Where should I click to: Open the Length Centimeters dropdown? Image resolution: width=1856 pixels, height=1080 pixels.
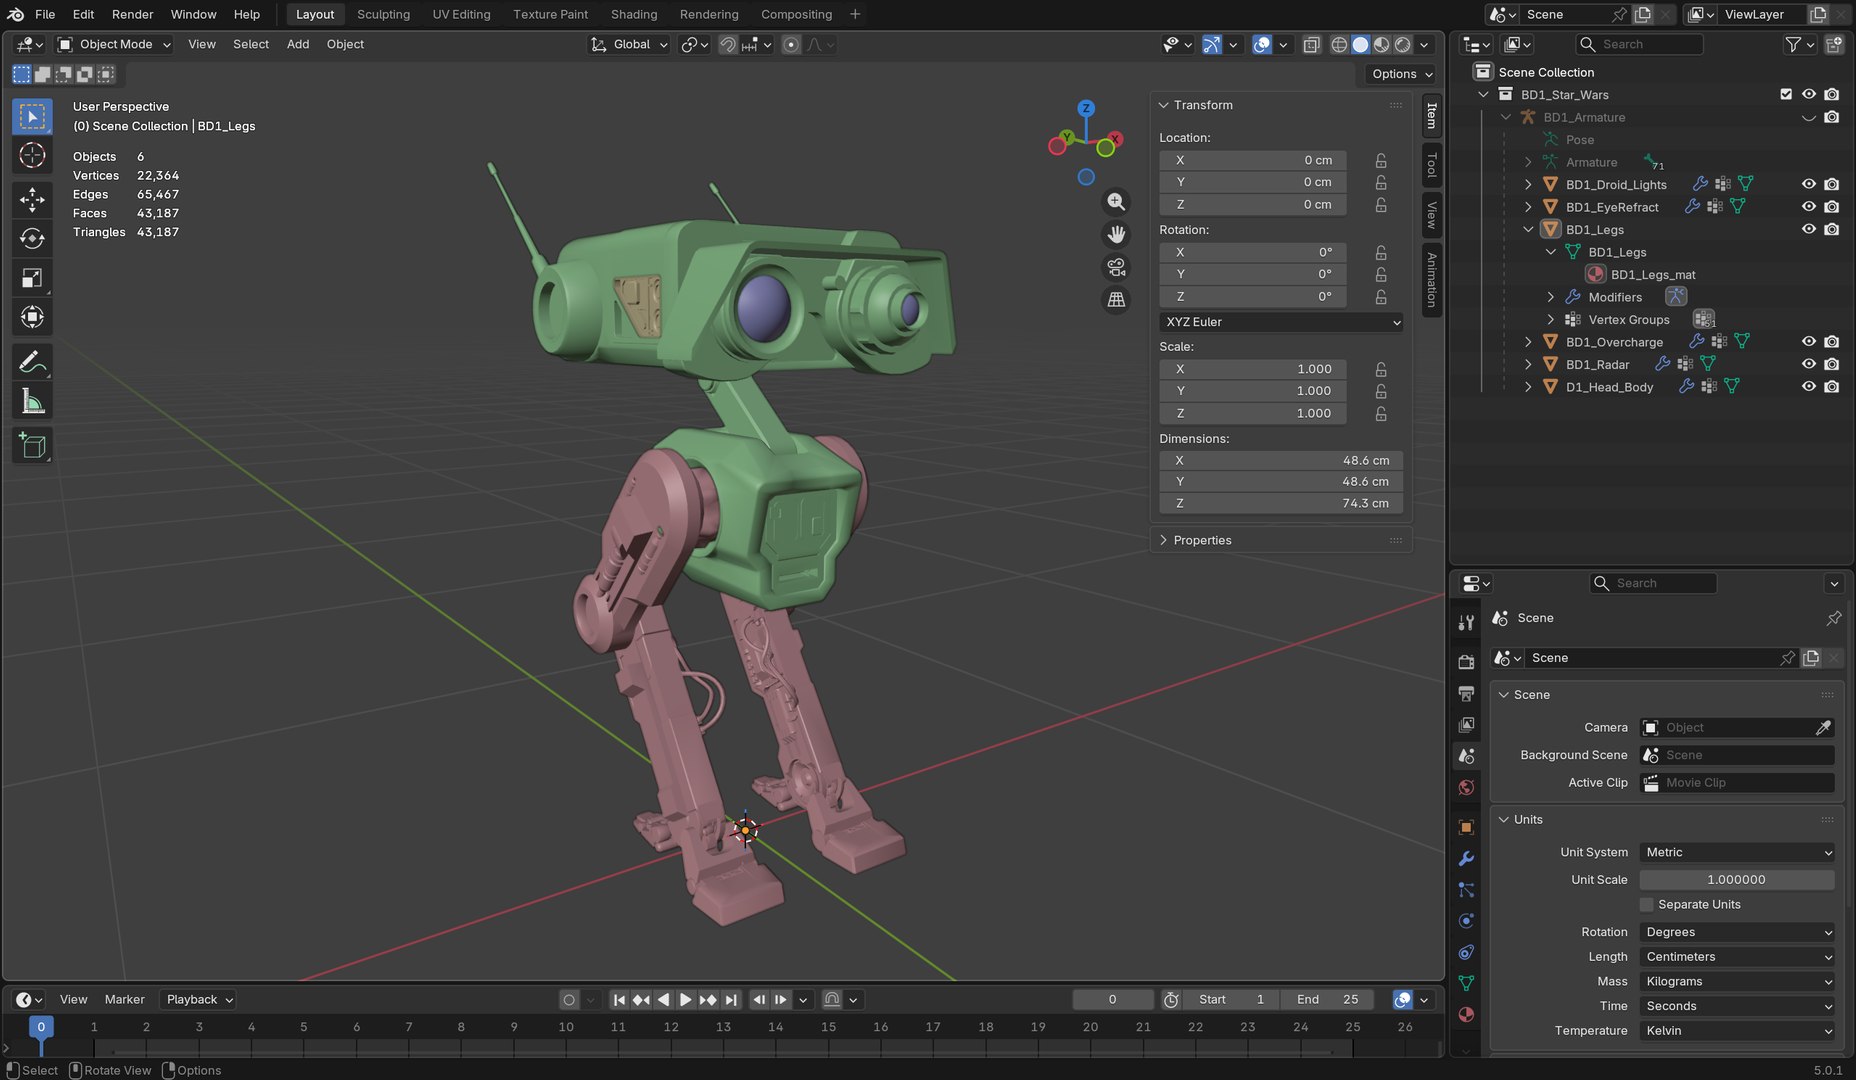click(x=1737, y=957)
